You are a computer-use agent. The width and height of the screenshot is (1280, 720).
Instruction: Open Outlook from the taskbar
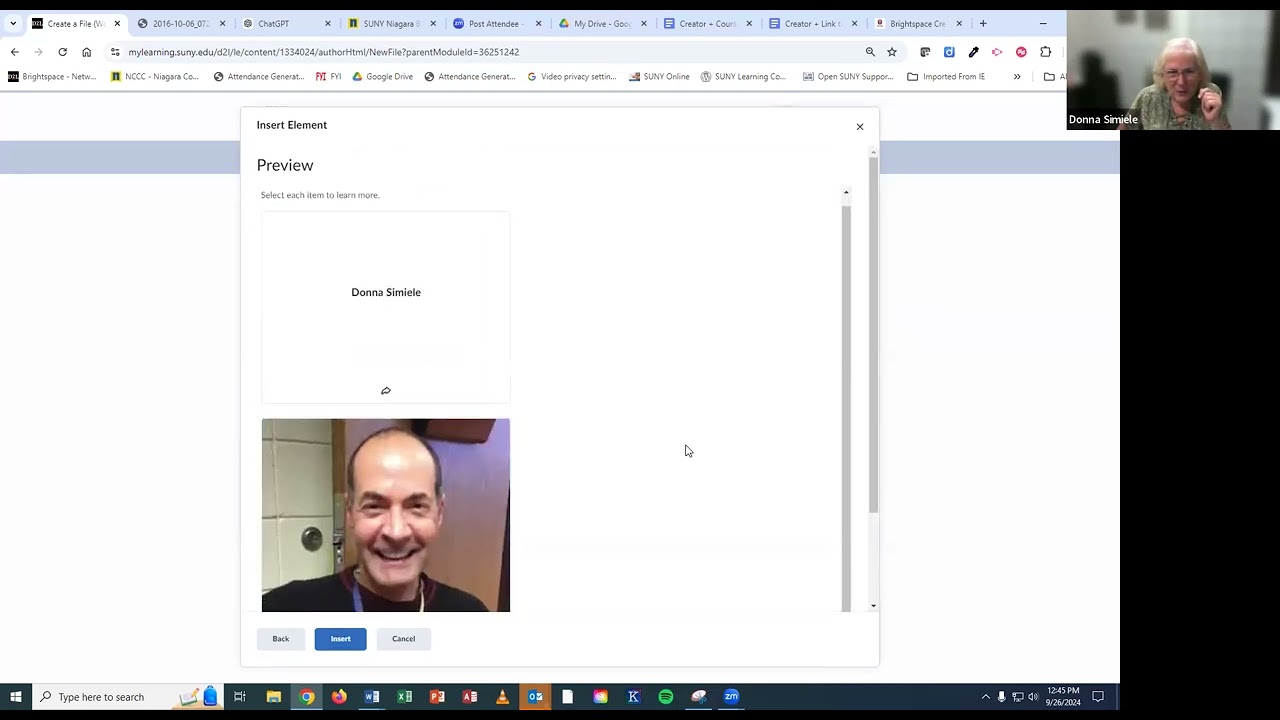click(535, 697)
